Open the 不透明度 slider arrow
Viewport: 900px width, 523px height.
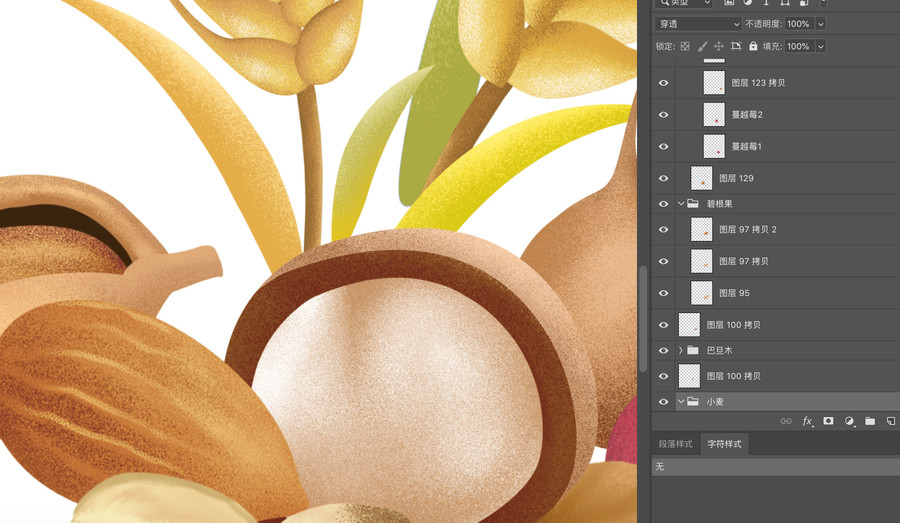tap(821, 24)
